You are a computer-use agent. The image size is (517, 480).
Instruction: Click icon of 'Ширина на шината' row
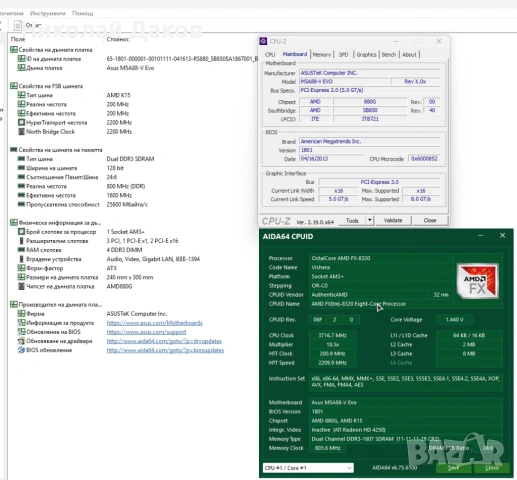pos(21,168)
